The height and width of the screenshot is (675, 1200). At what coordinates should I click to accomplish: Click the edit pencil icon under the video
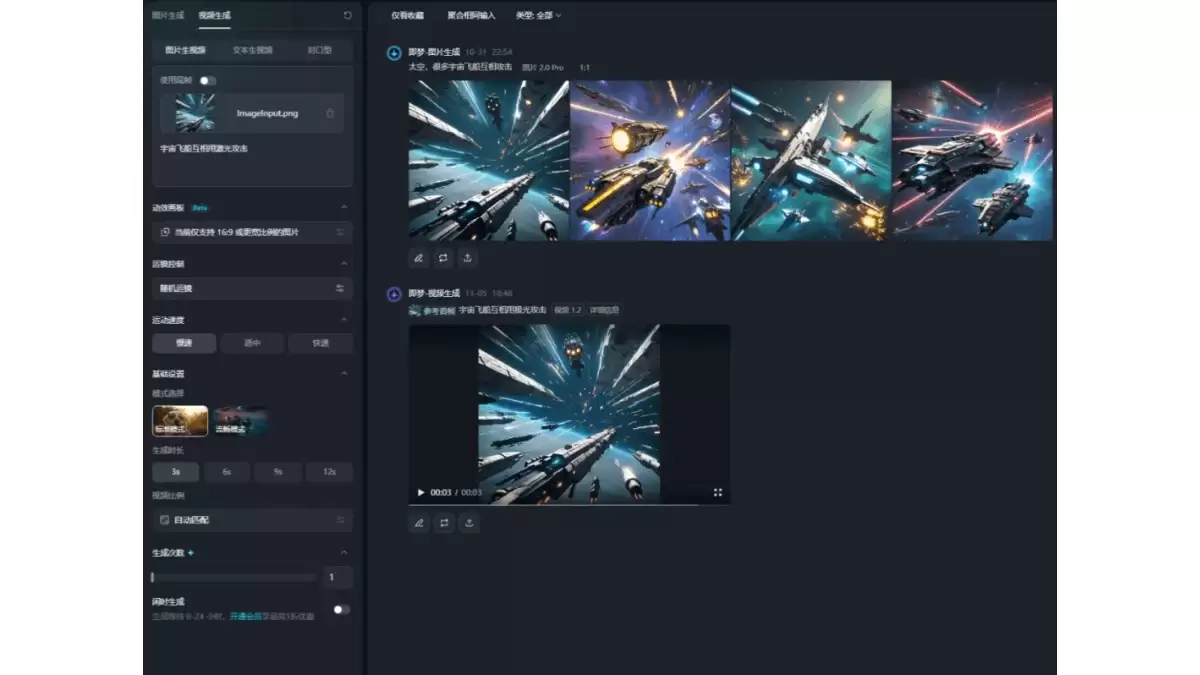point(419,522)
